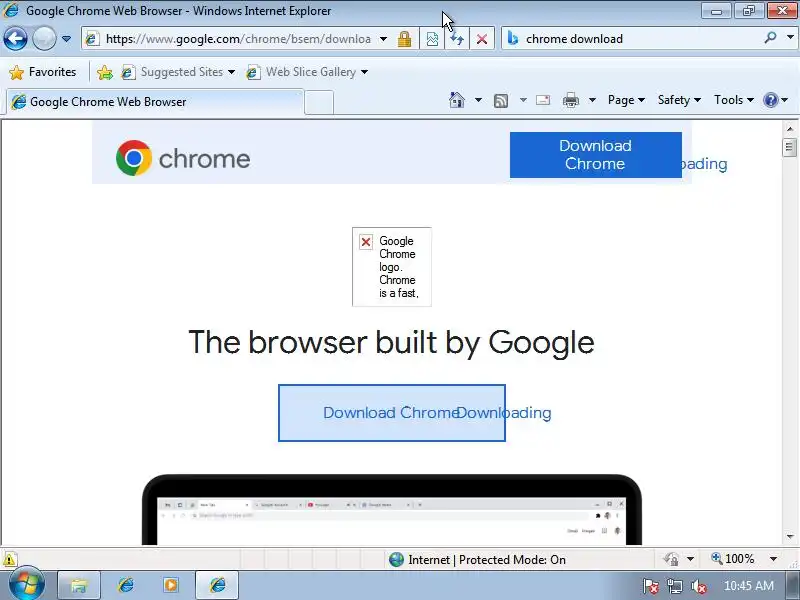Launch Windows Media Player from taskbar
This screenshot has width=800, height=600.
tap(171, 585)
